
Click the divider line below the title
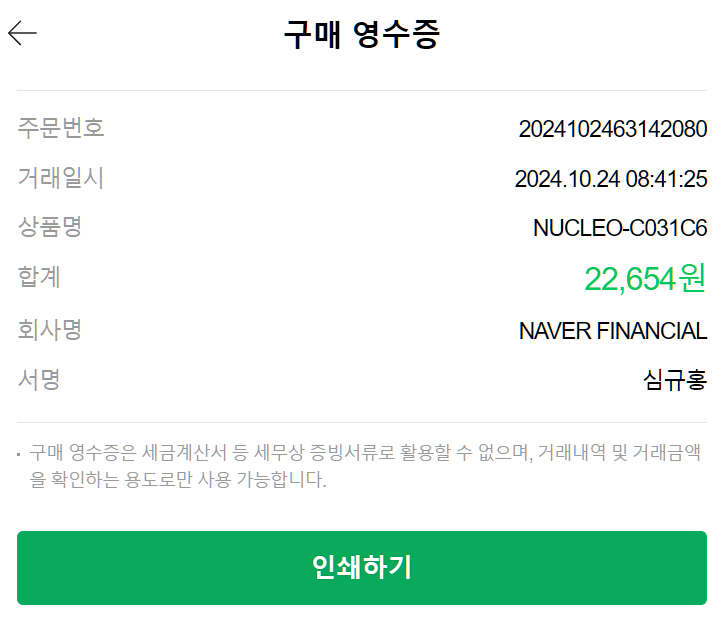point(362,91)
